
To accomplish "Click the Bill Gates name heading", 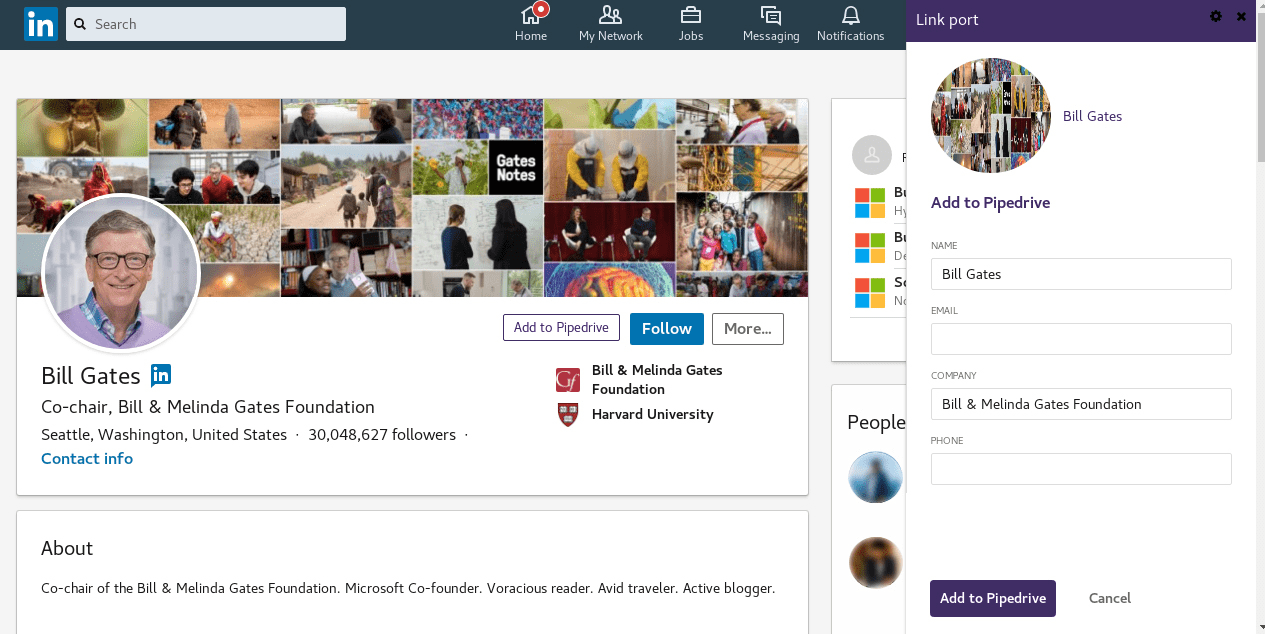I will pos(91,376).
